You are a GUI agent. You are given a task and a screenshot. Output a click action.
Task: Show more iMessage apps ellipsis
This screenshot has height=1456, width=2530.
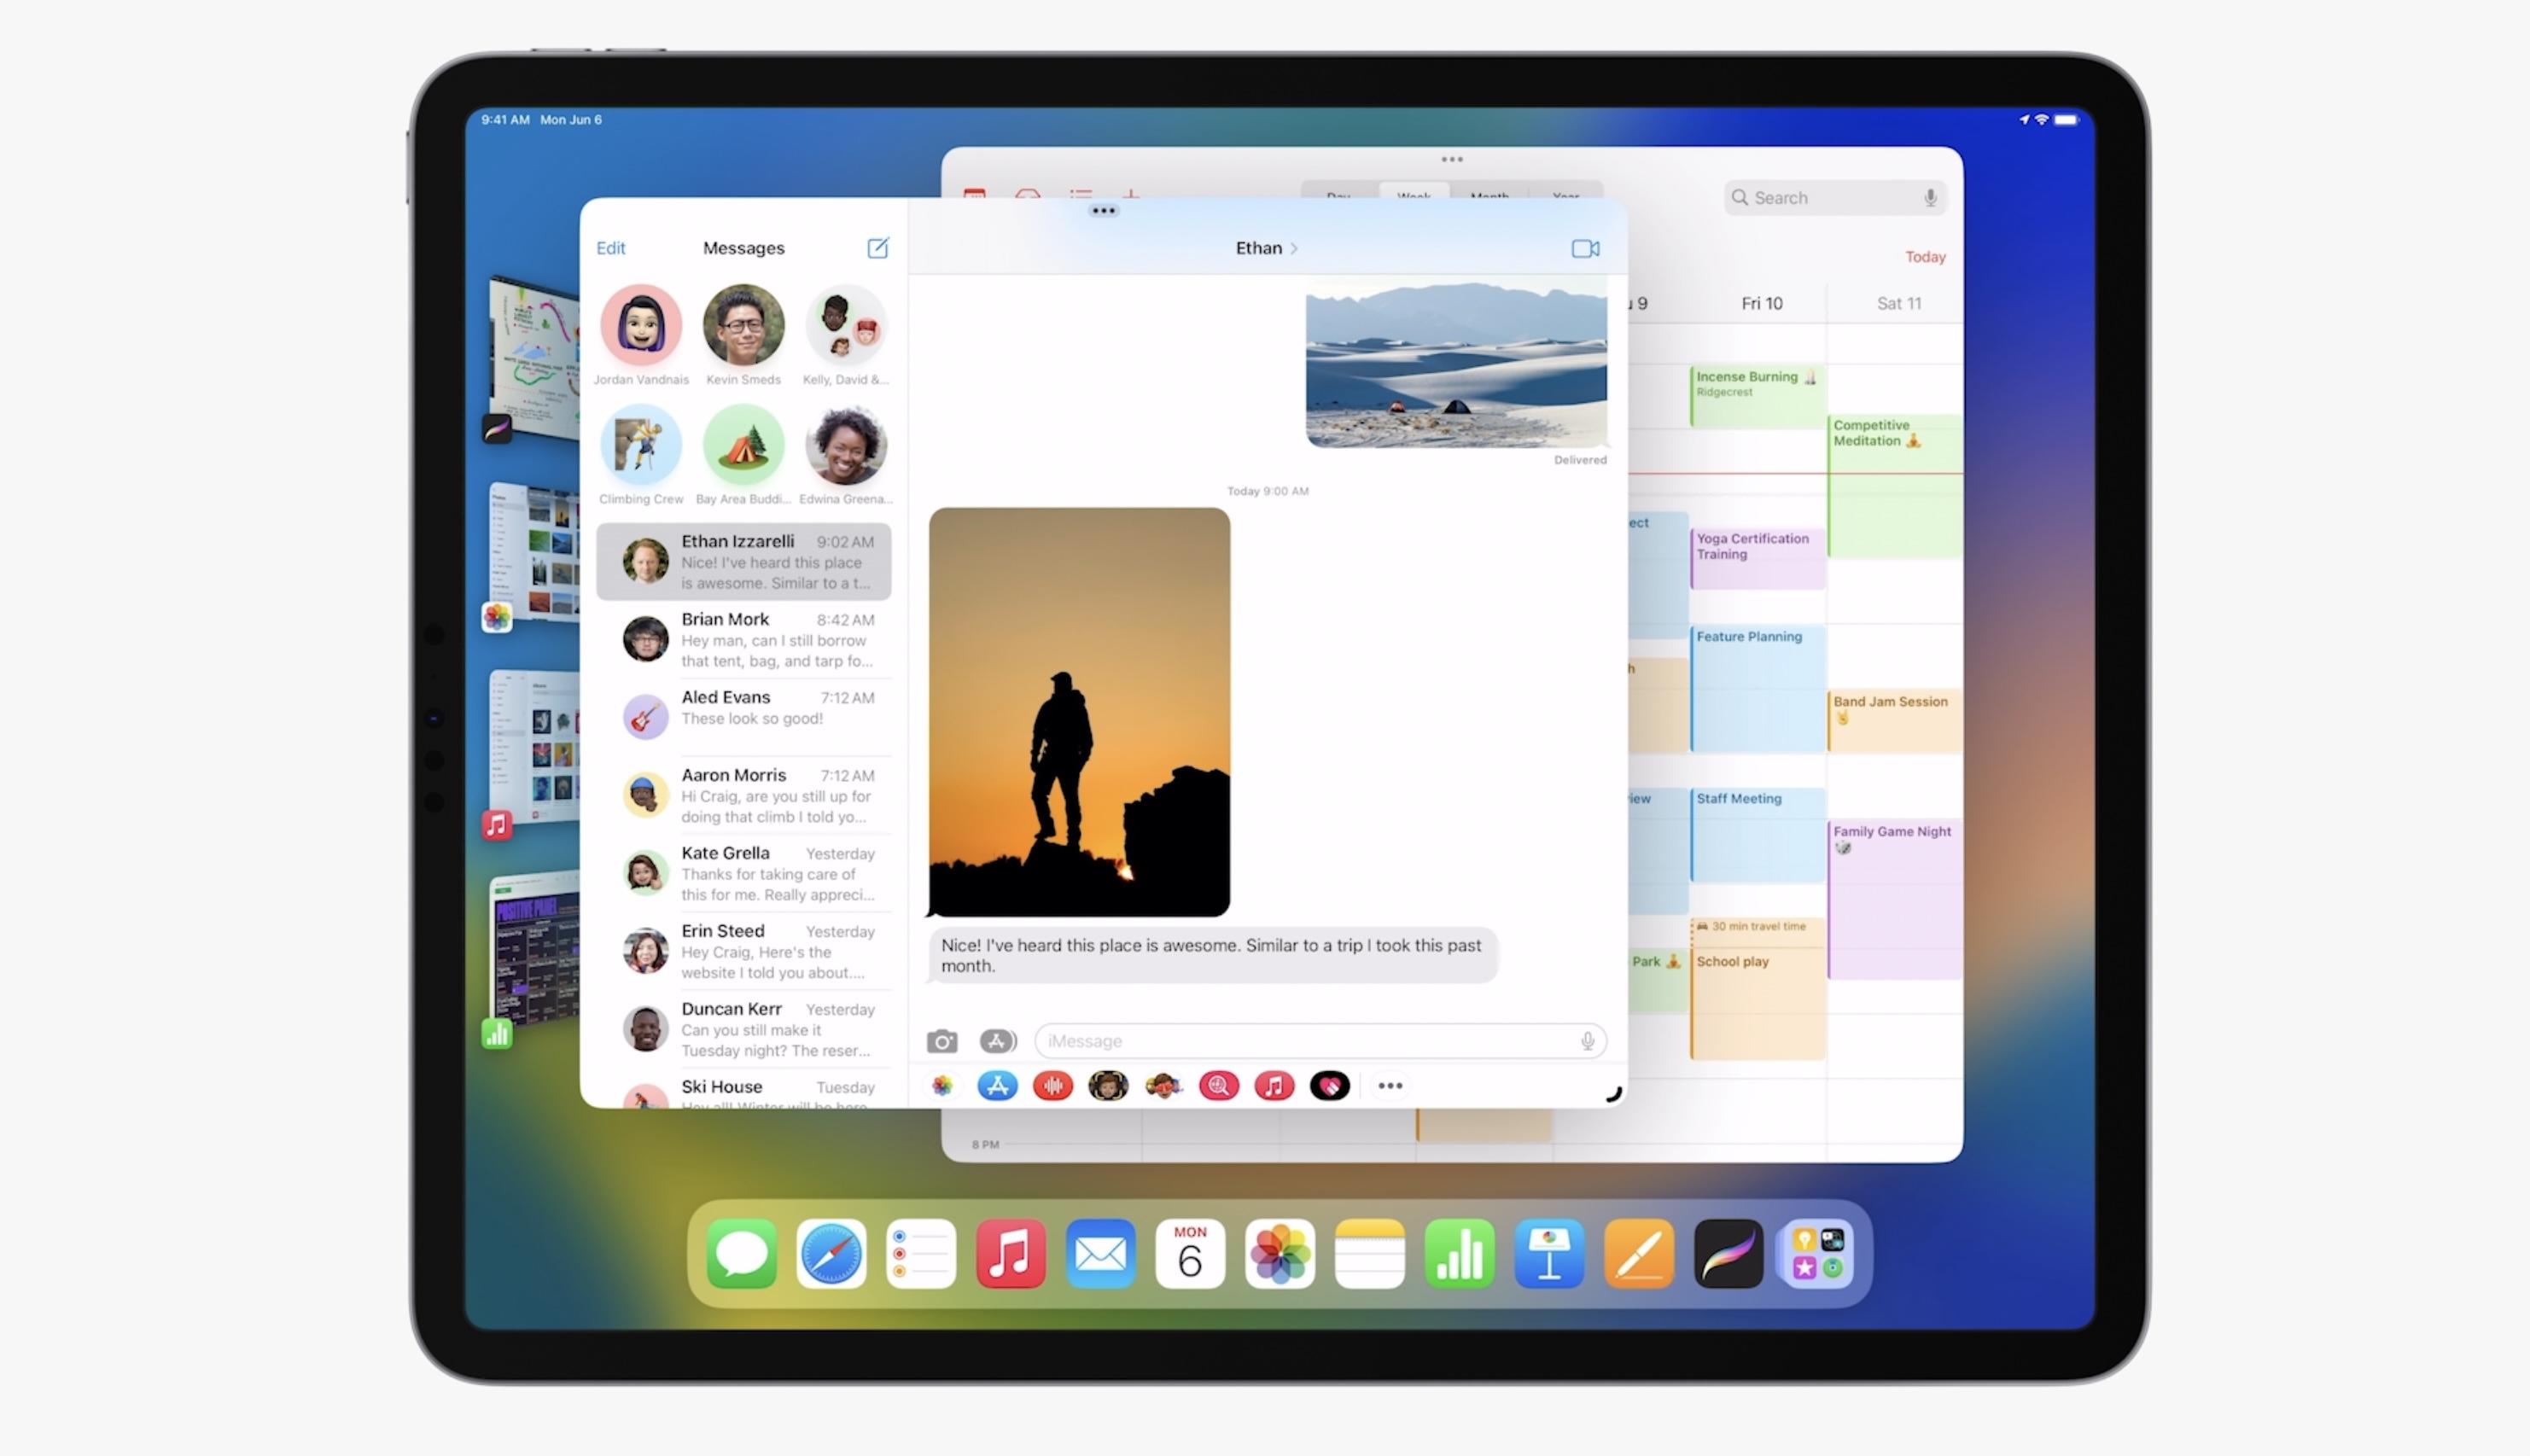point(1389,1086)
